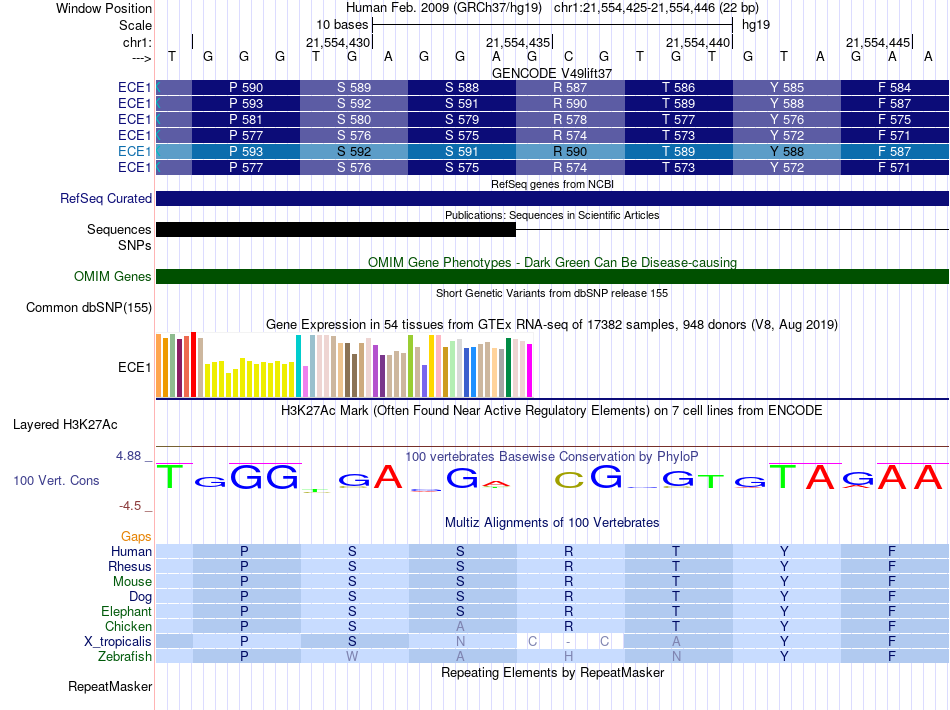Click the -4.5 PhyloP lower scale value
Image resolution: width=950 pixels, height=710 pixels.
[x=130, y=506]
